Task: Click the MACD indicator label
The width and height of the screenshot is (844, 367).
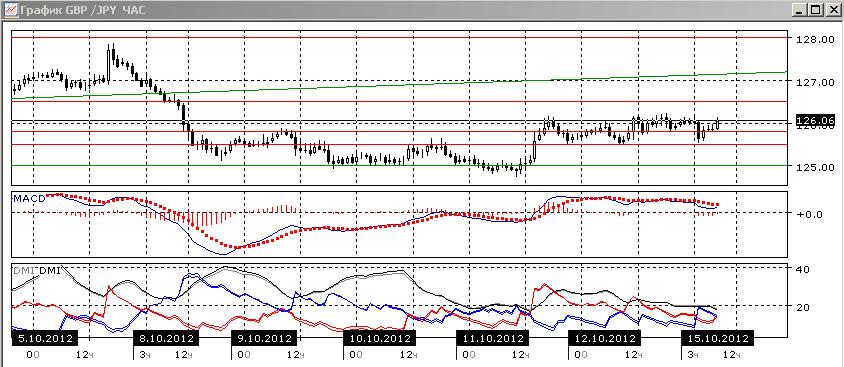Action: (x=30, y=199)
